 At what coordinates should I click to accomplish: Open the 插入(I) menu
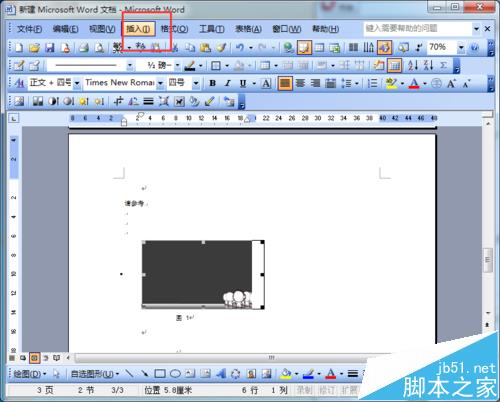click(x=138, y=29)
